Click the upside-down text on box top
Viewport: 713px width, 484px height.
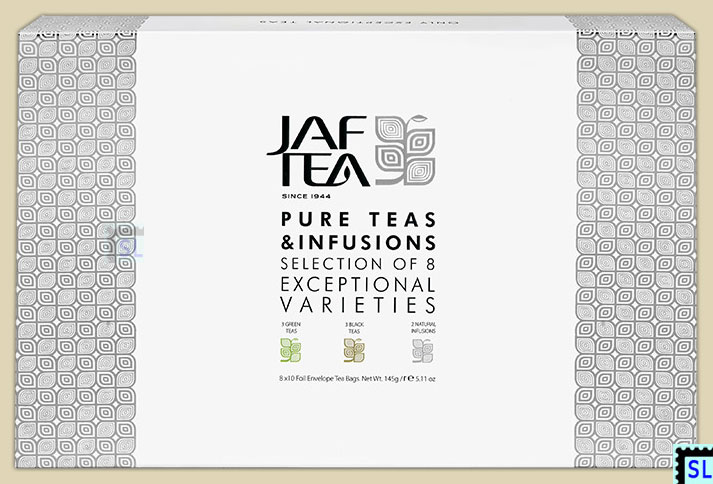pos(355,18)
